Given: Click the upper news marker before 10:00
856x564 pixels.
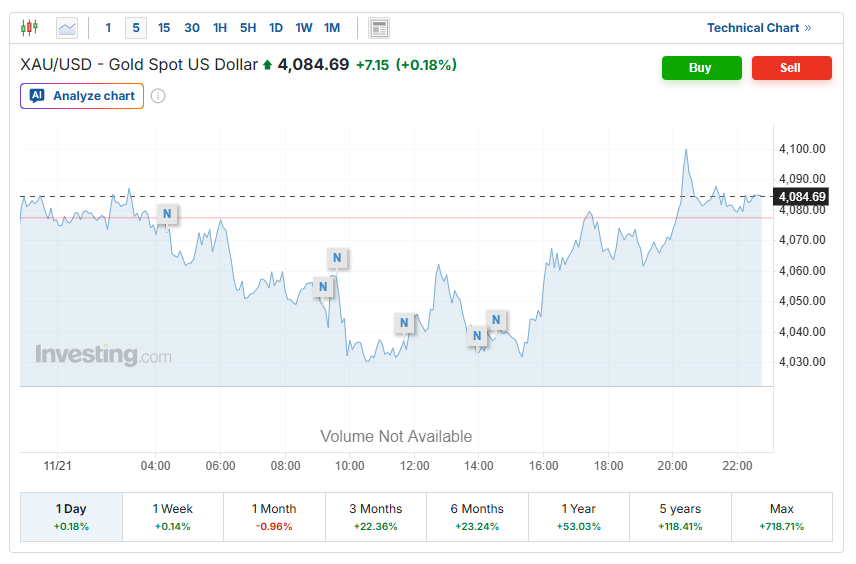Looking at the screenshot, I should 337,258.
